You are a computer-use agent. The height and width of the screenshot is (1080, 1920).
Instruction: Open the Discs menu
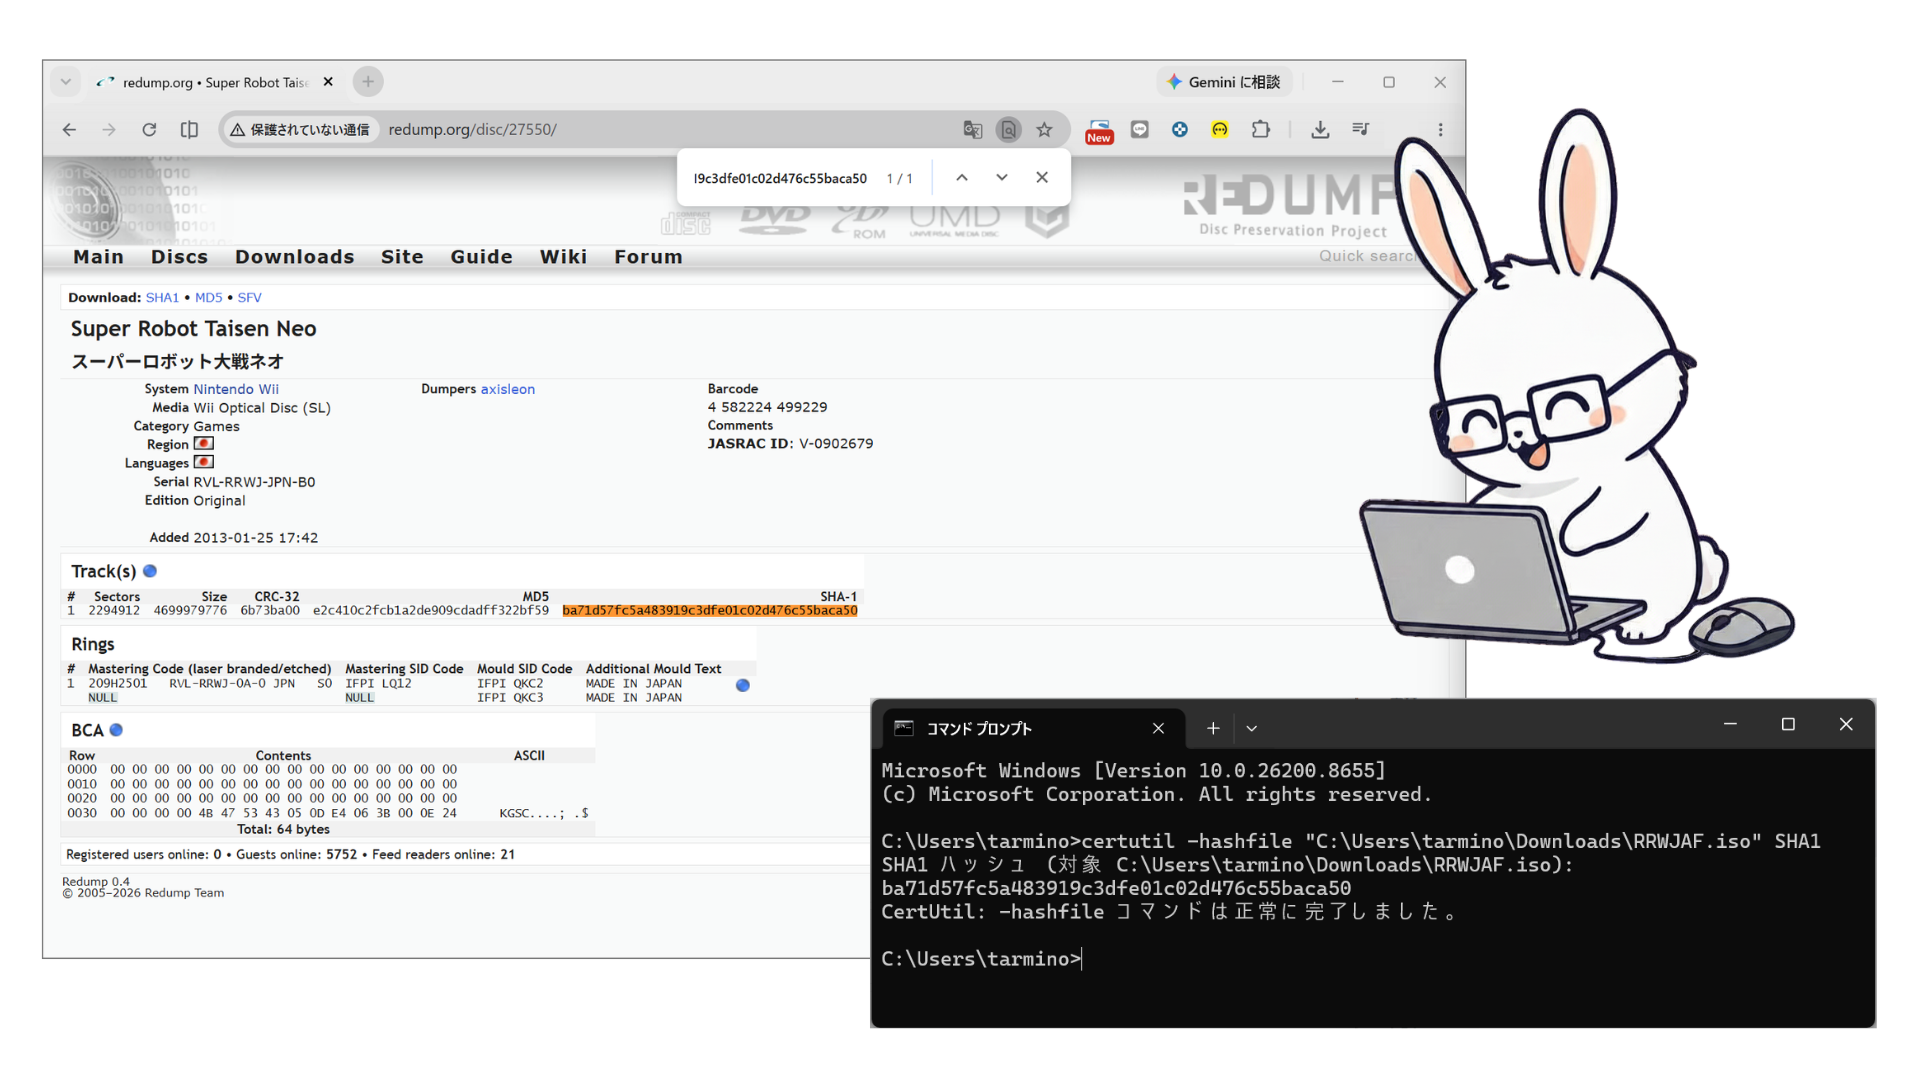tap(179, 257)
